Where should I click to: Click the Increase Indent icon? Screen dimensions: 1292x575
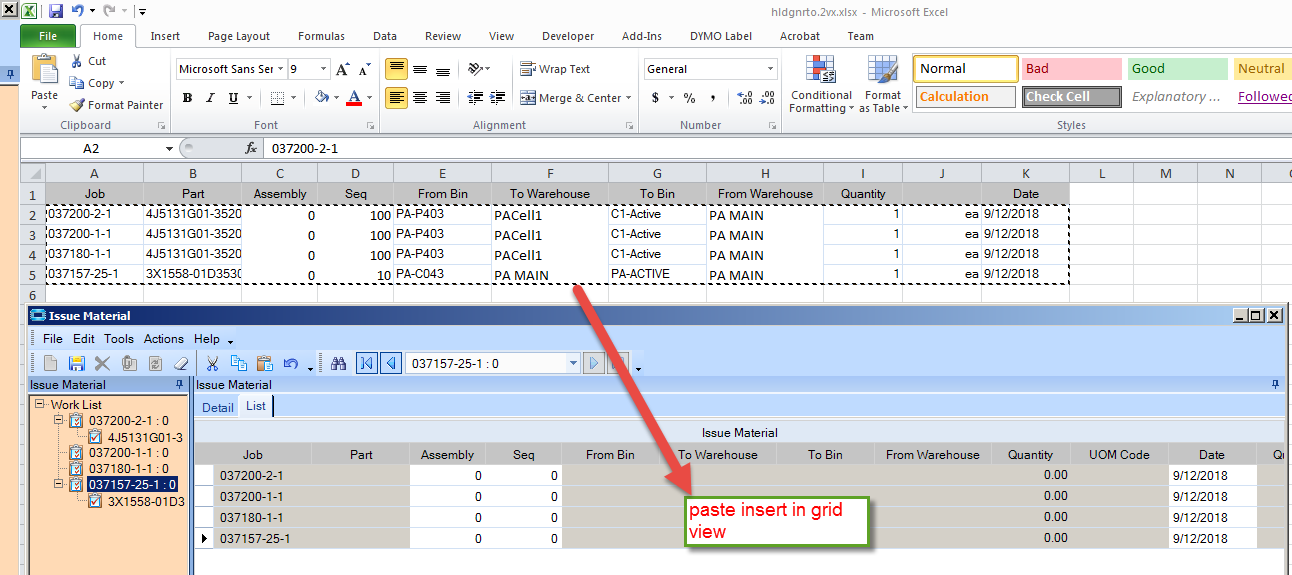(498, 98)
